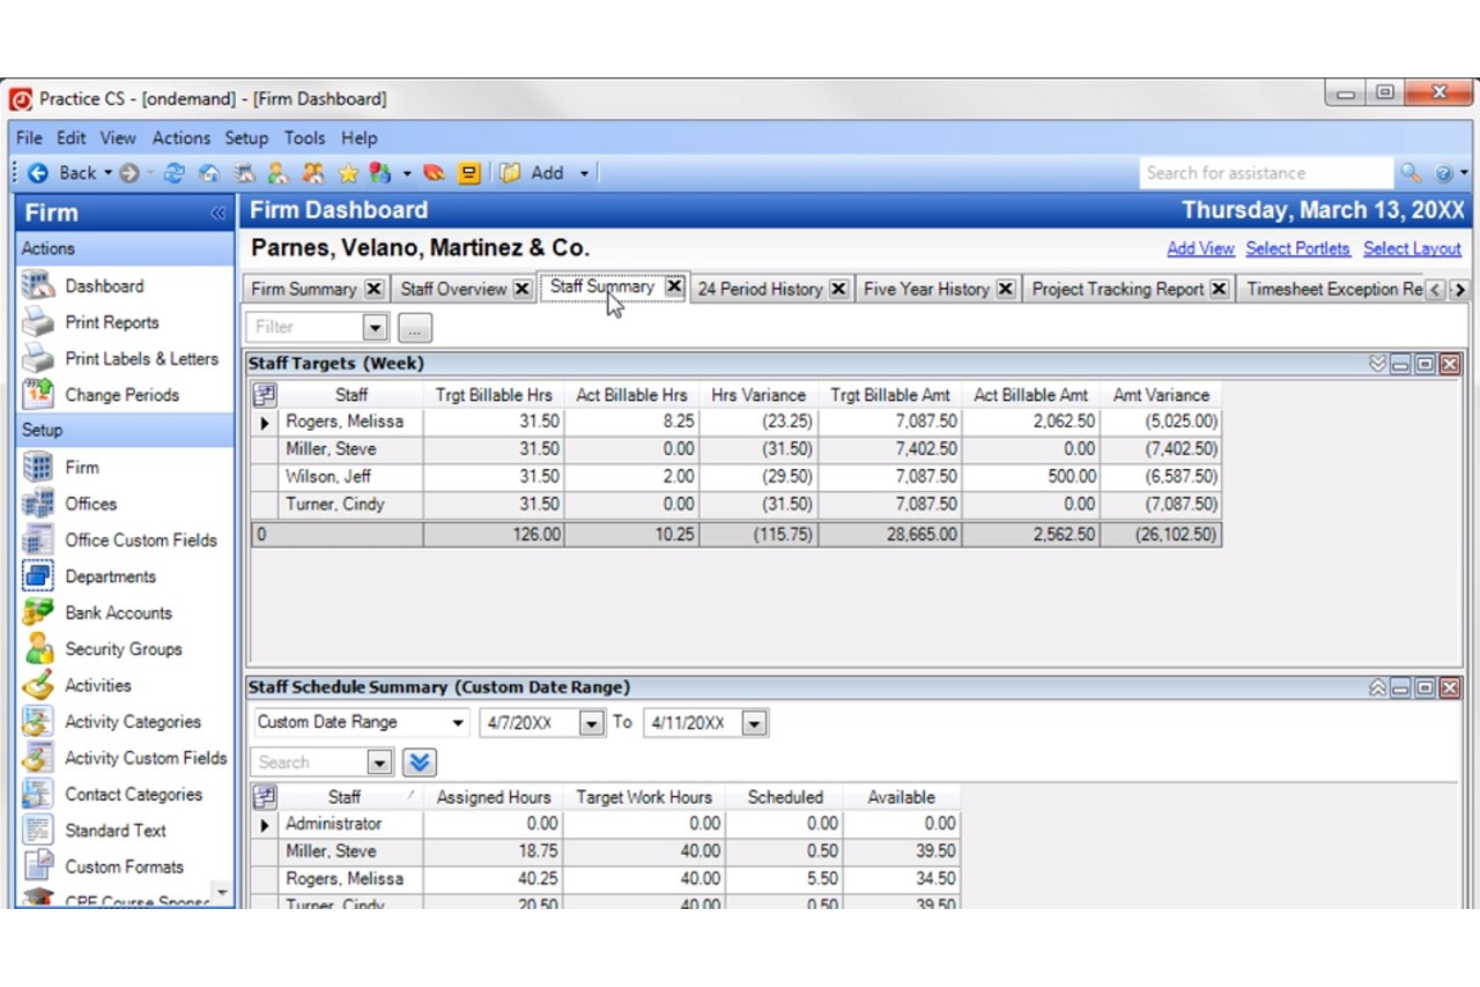Click the Departments setup icon
The image size is (1480, 987).
click(37, 576)
